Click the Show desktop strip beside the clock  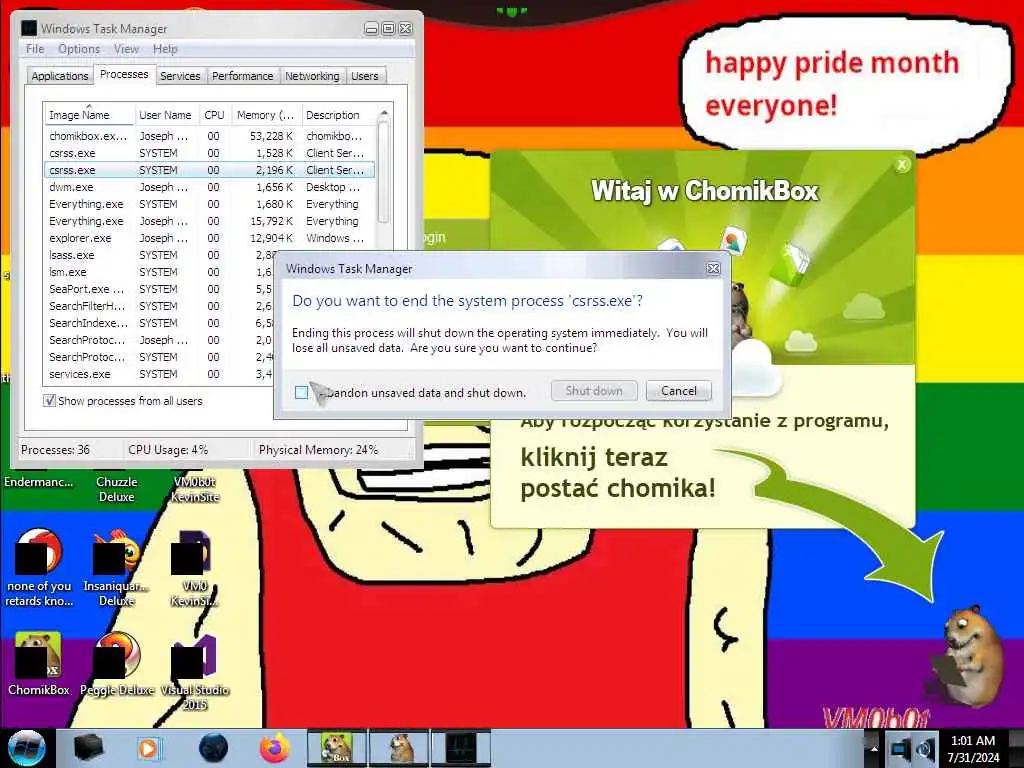coord(1017,749)
